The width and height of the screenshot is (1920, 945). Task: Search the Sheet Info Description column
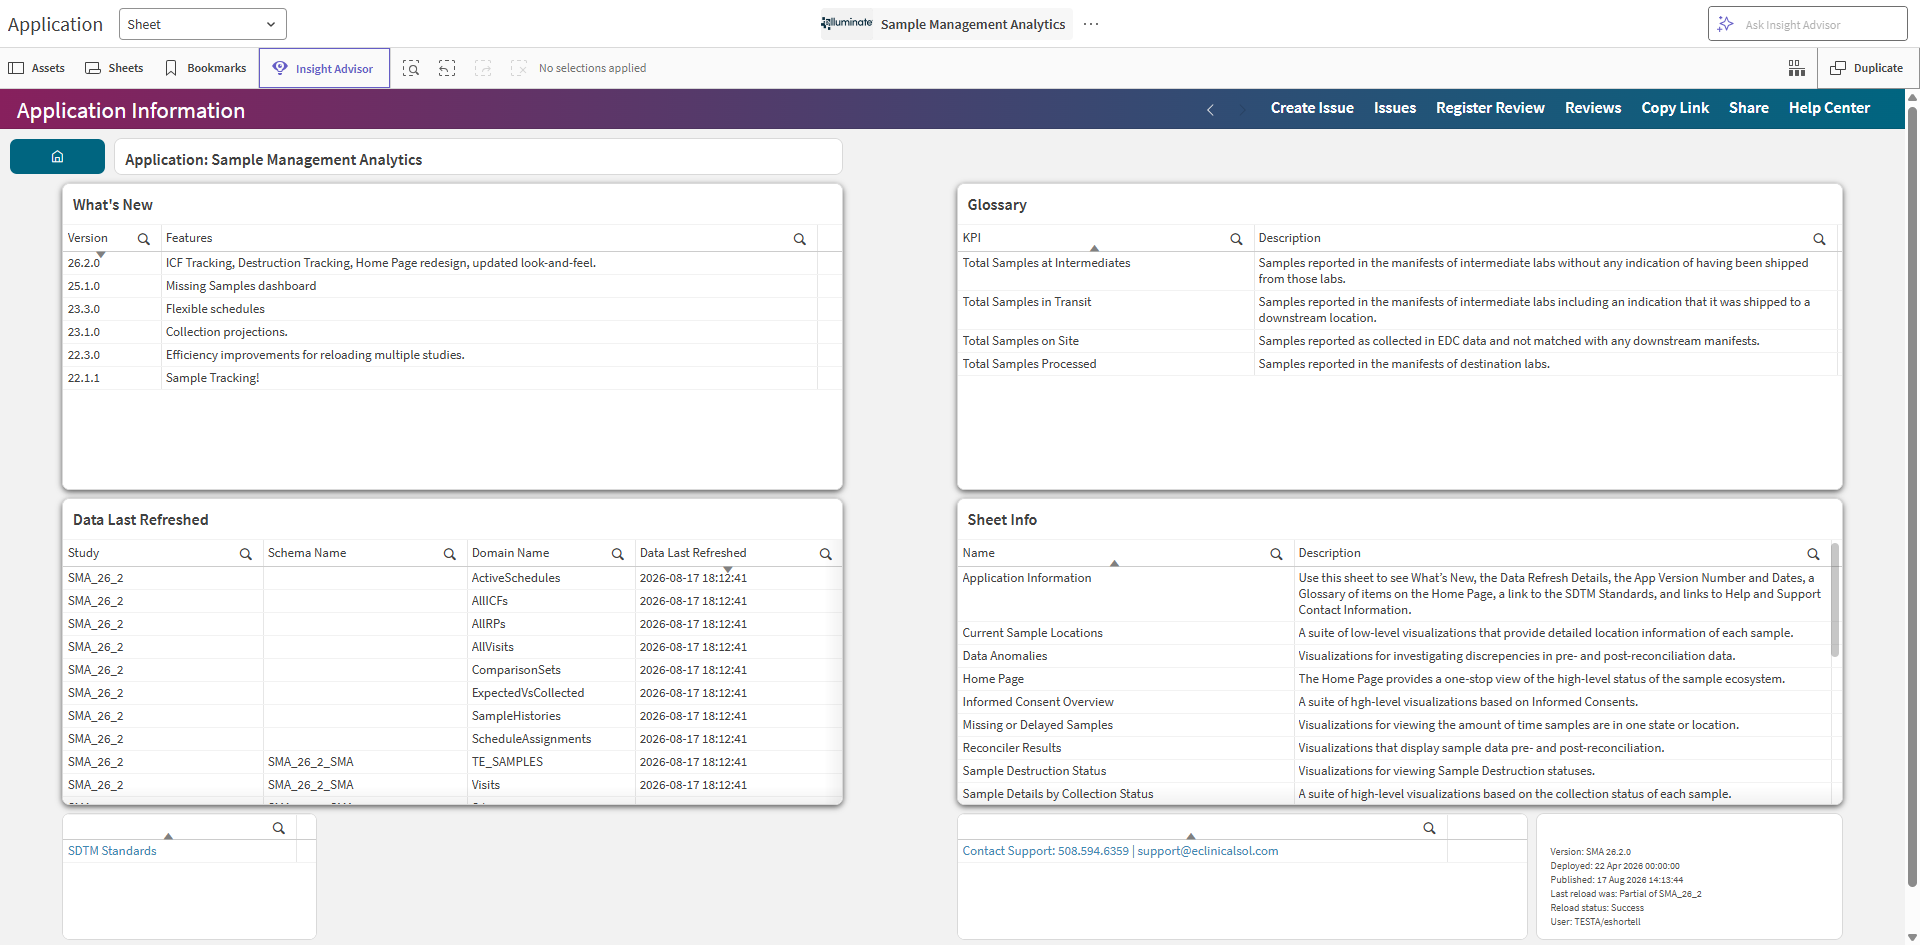[x=1813, y=554]
